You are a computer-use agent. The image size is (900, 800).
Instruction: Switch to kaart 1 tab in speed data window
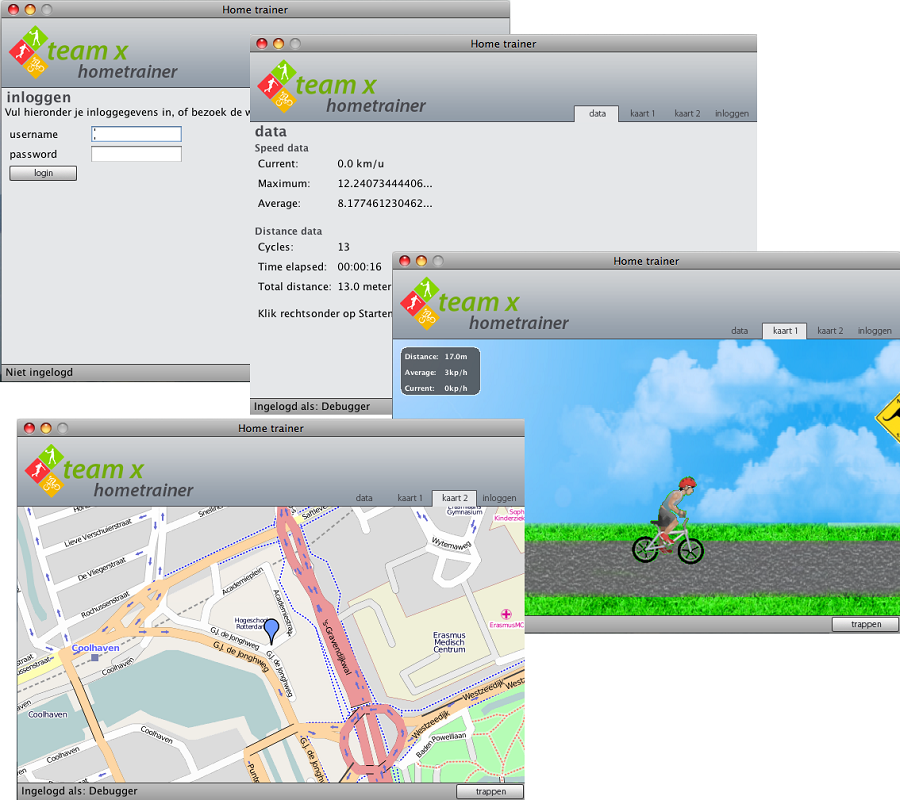coord(642,114)
